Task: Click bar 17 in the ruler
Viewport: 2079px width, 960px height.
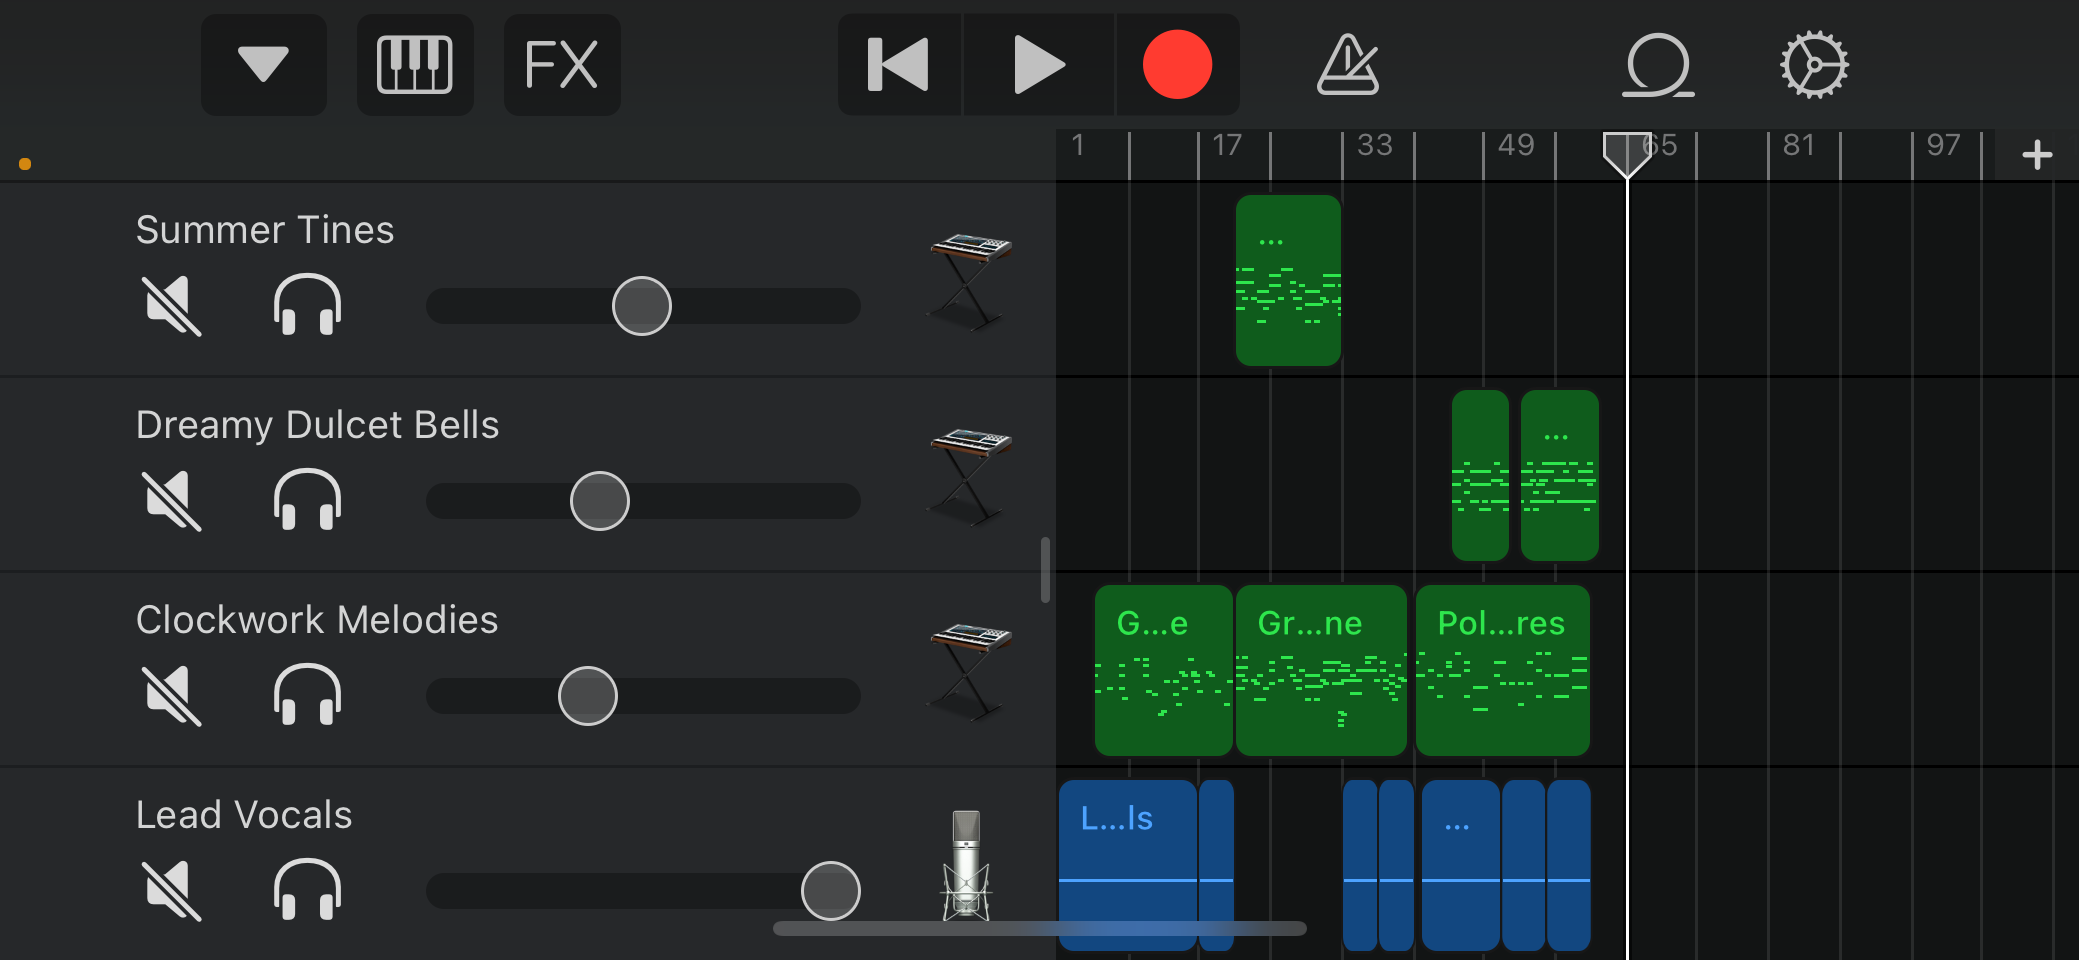Action: (x=1227, y=146)
